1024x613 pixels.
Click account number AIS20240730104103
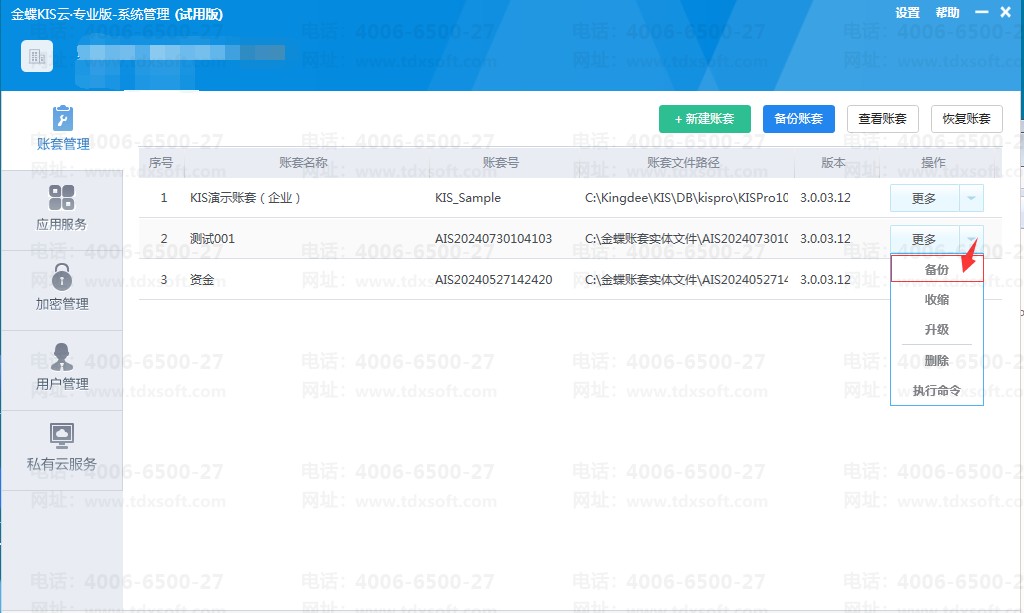[493, 239]
